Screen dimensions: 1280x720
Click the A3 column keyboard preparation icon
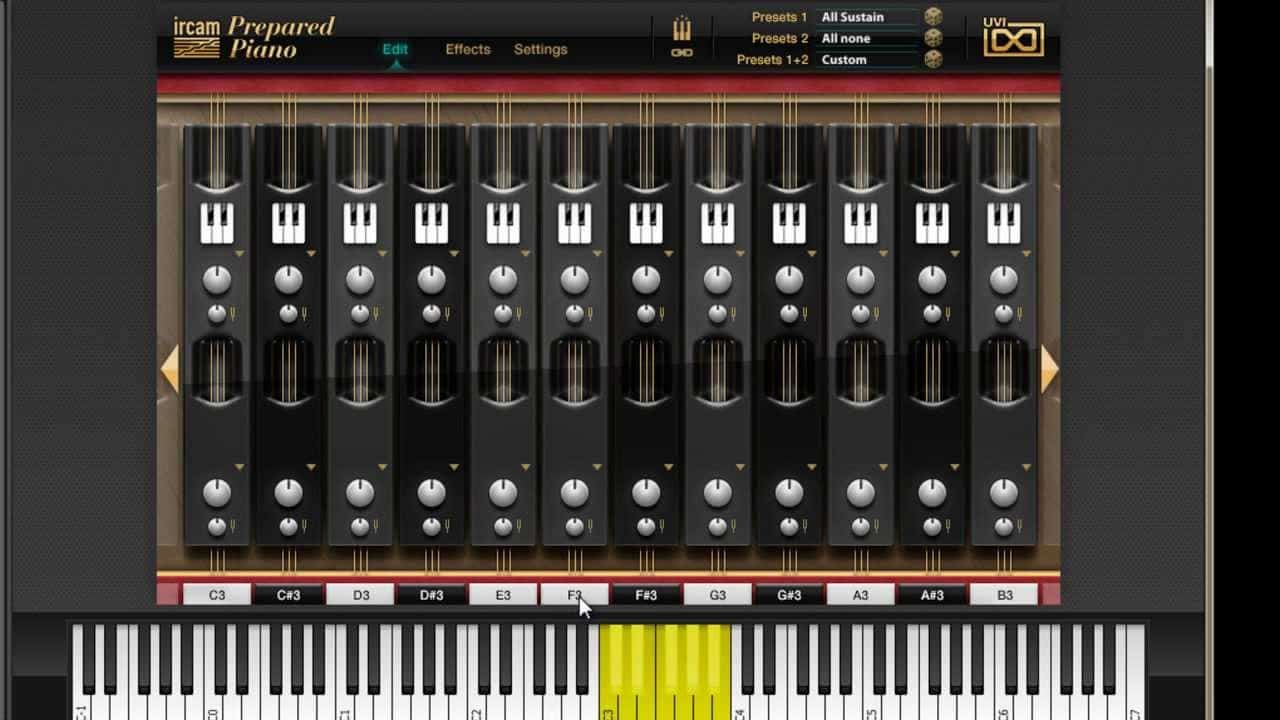pyautogui.click(x=861, y=224)
